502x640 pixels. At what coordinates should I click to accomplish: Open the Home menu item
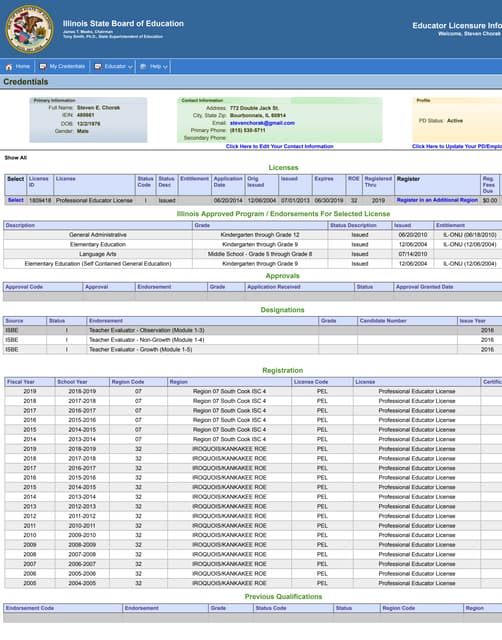pyautogui.click(x=18, y=67)
